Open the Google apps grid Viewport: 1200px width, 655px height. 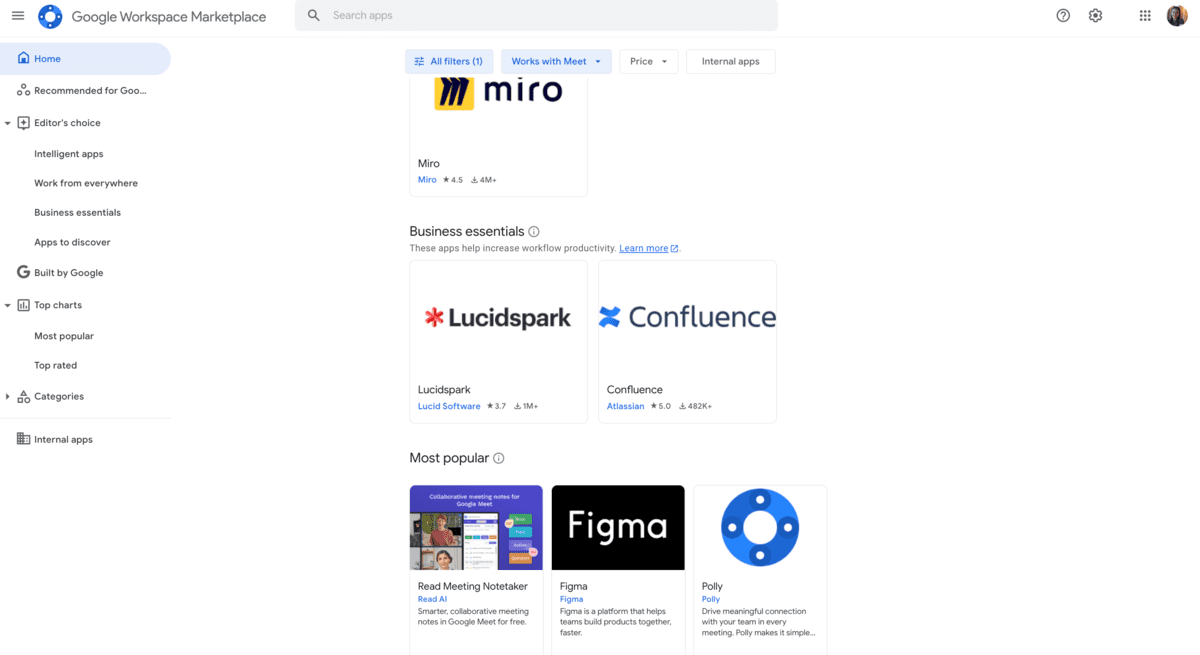coord(1145,16)
